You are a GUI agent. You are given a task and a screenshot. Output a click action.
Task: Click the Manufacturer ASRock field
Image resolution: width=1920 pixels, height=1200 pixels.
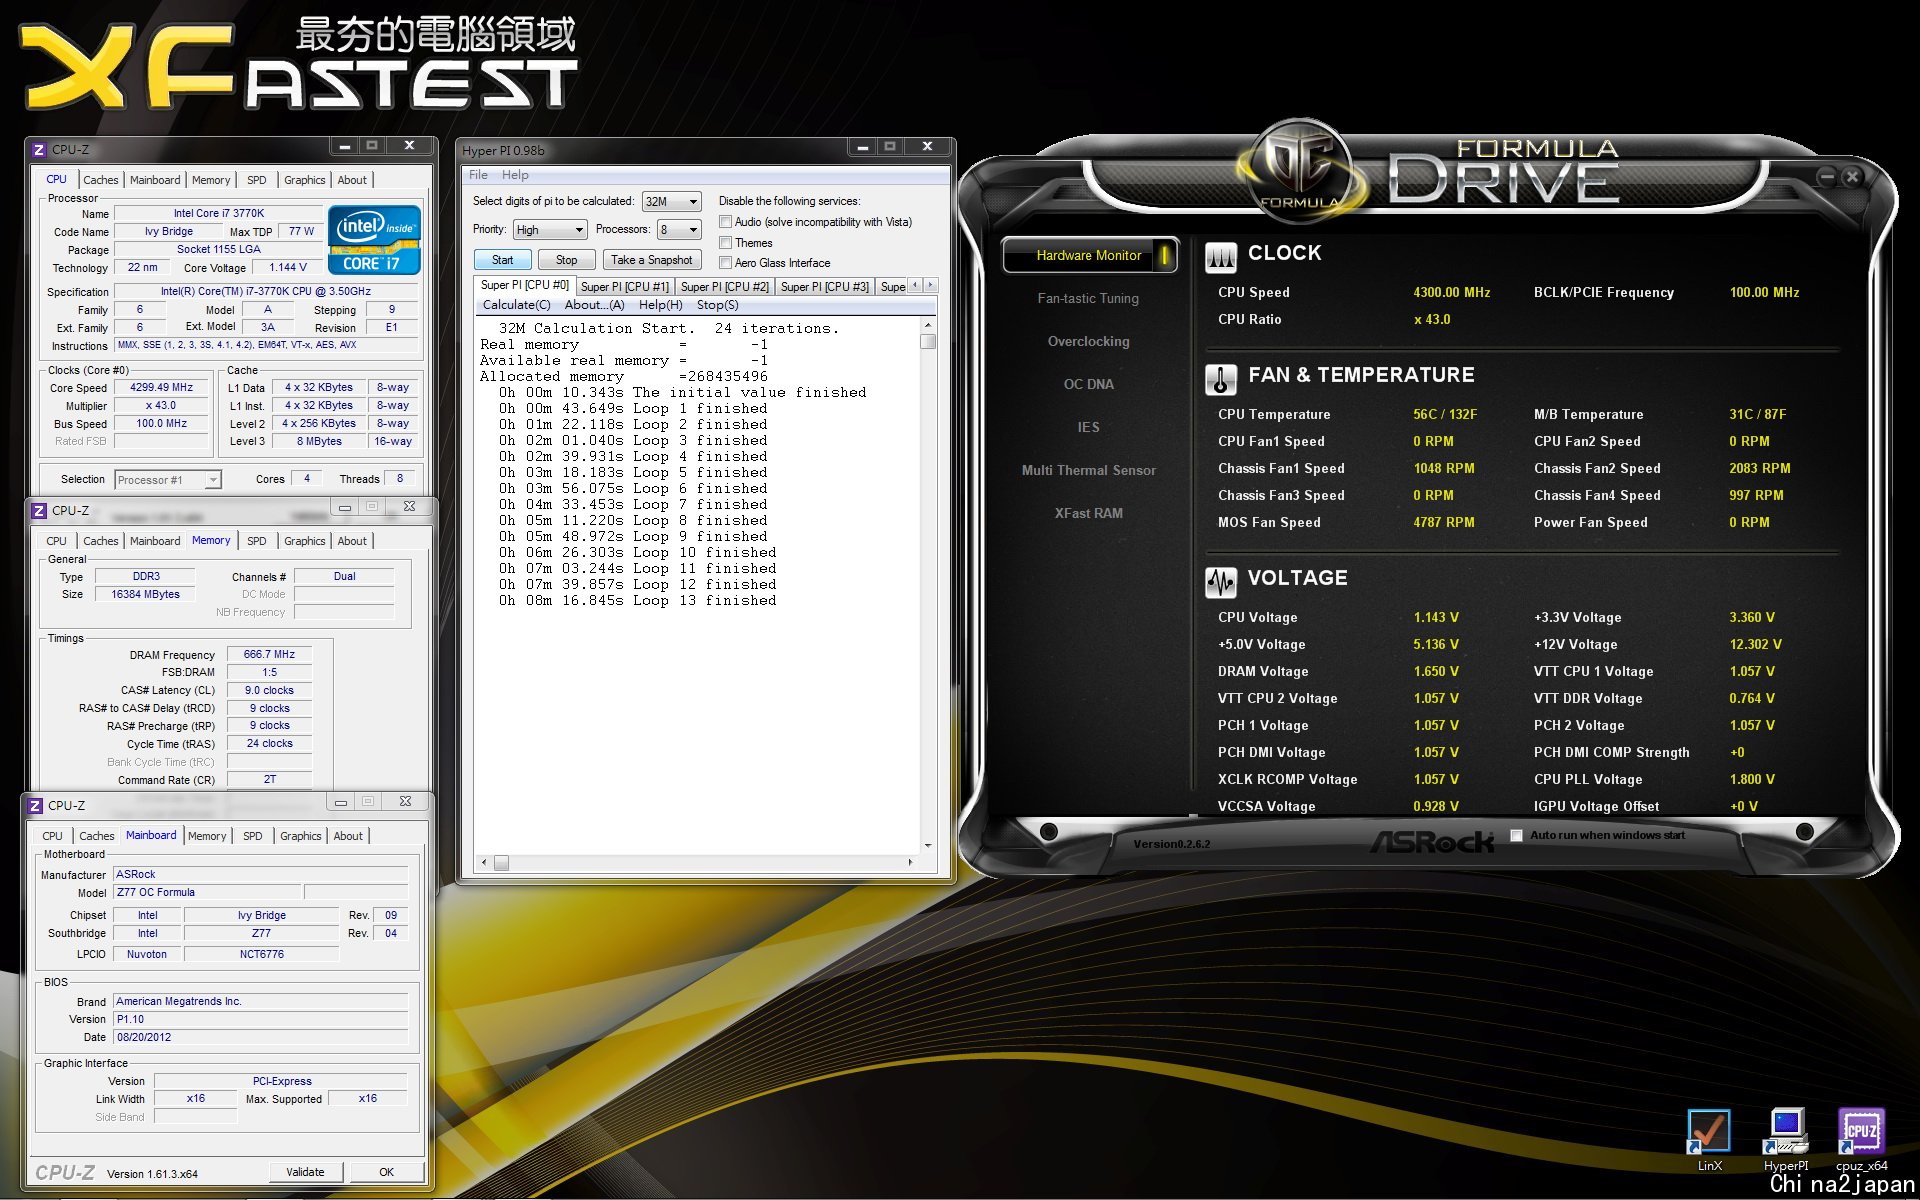[x=260, y=874]
